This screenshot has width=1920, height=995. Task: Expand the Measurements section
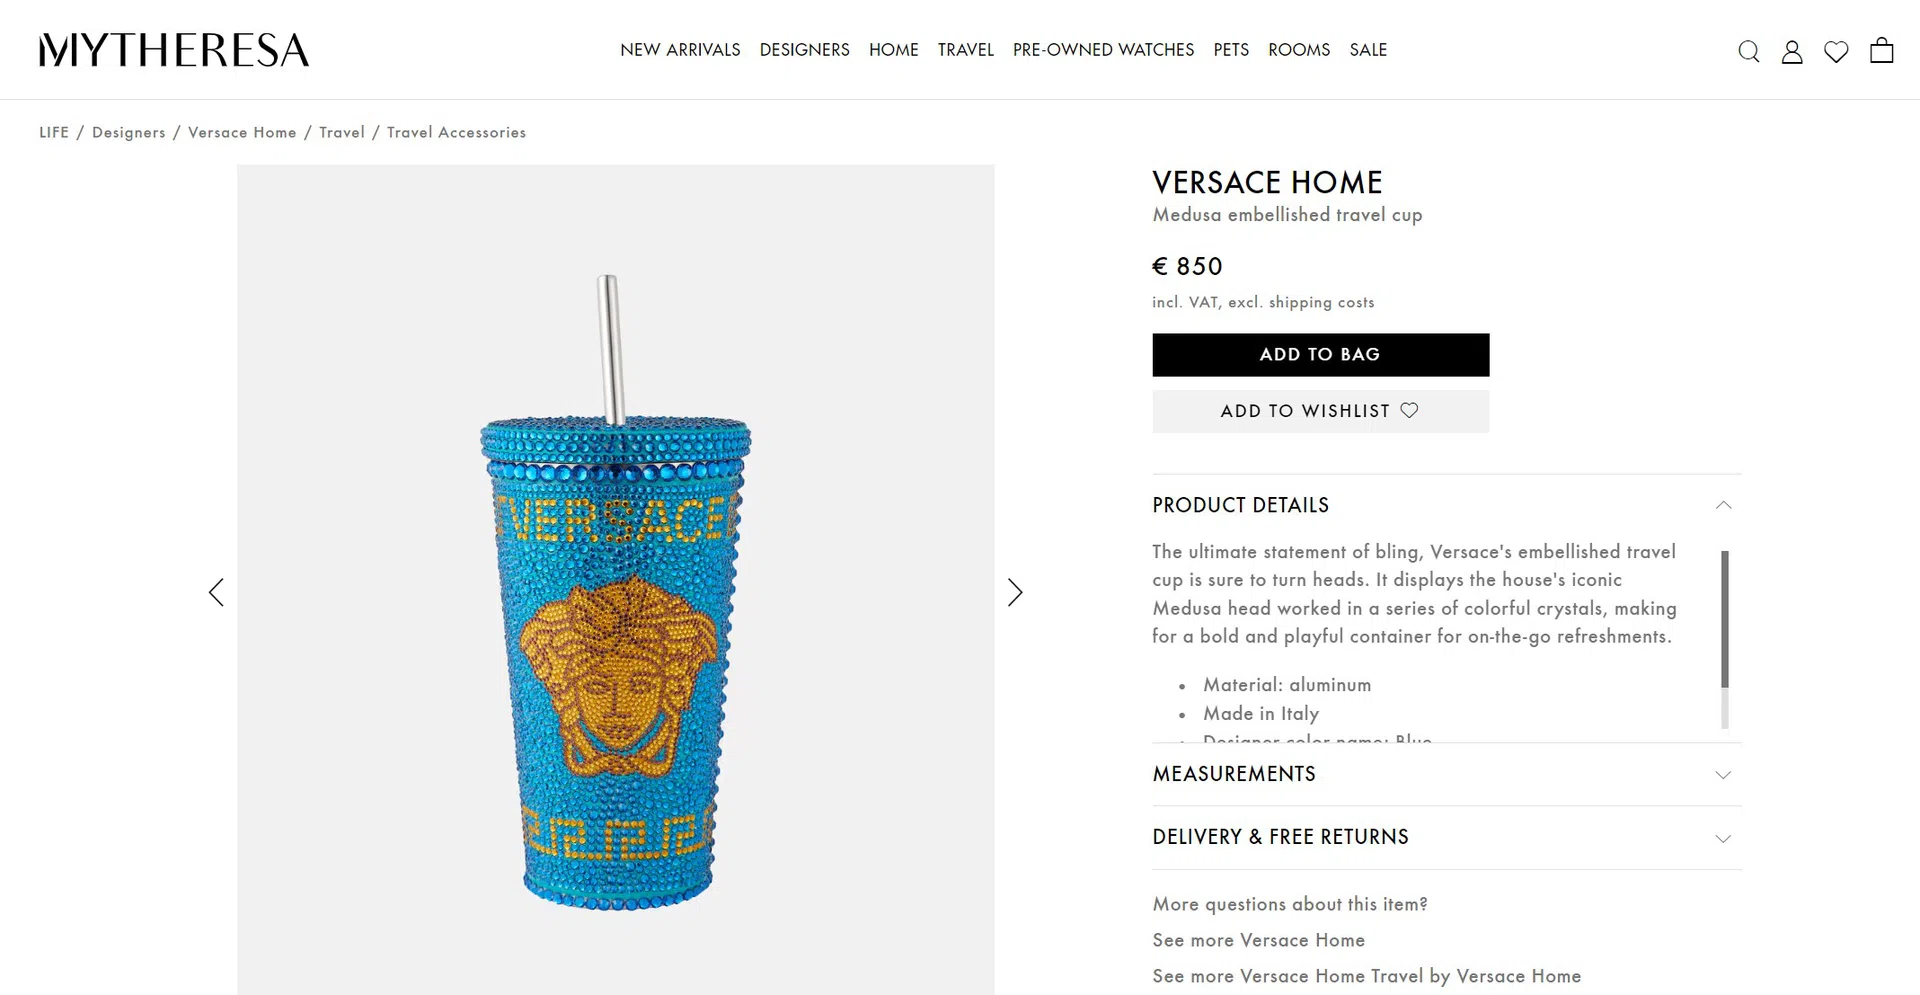pos(1446,774)
